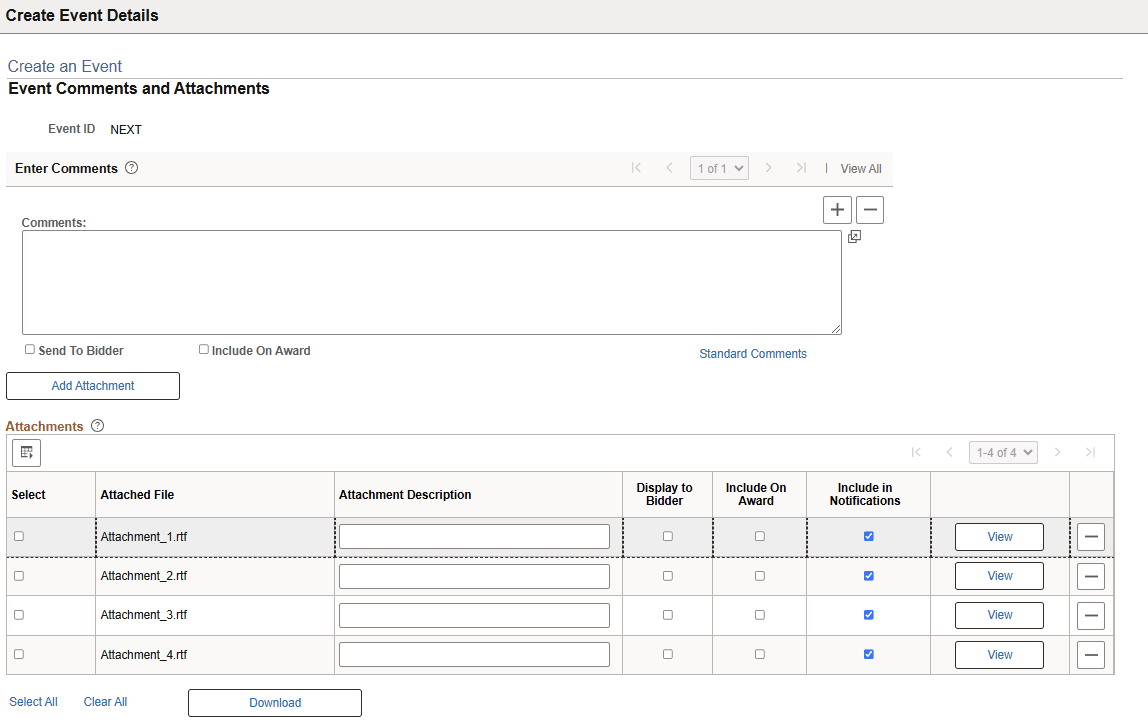Click the Add Attachment button
This screenshot has height=725, width=1148.
tap(92, 385)
